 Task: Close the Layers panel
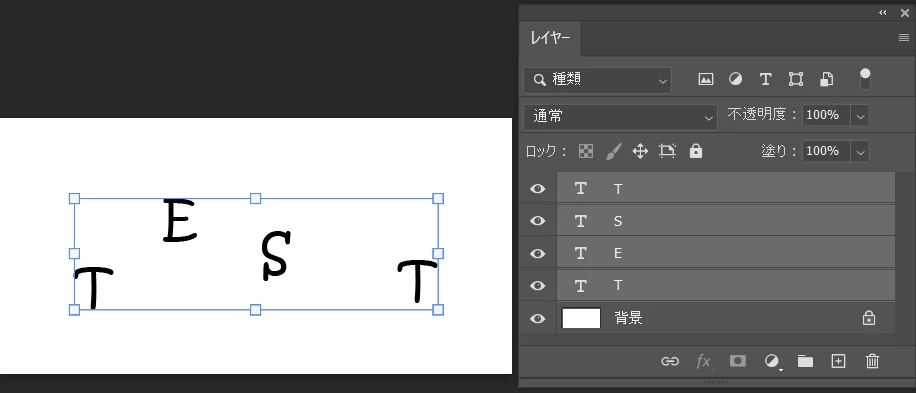pos(904,13)
